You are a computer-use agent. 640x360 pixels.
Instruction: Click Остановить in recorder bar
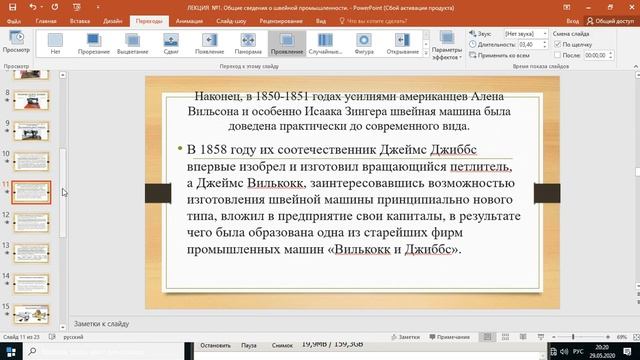pyautogui.click(x=216, y=345)
